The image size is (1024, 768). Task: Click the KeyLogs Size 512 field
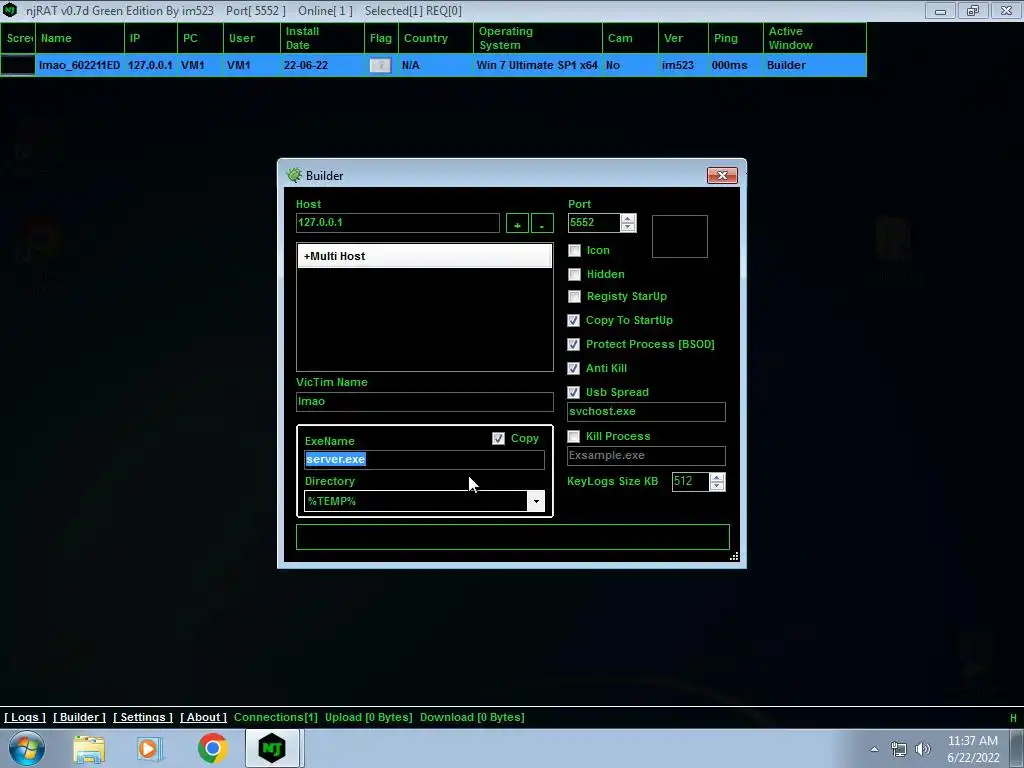click(x=690, y=481)
